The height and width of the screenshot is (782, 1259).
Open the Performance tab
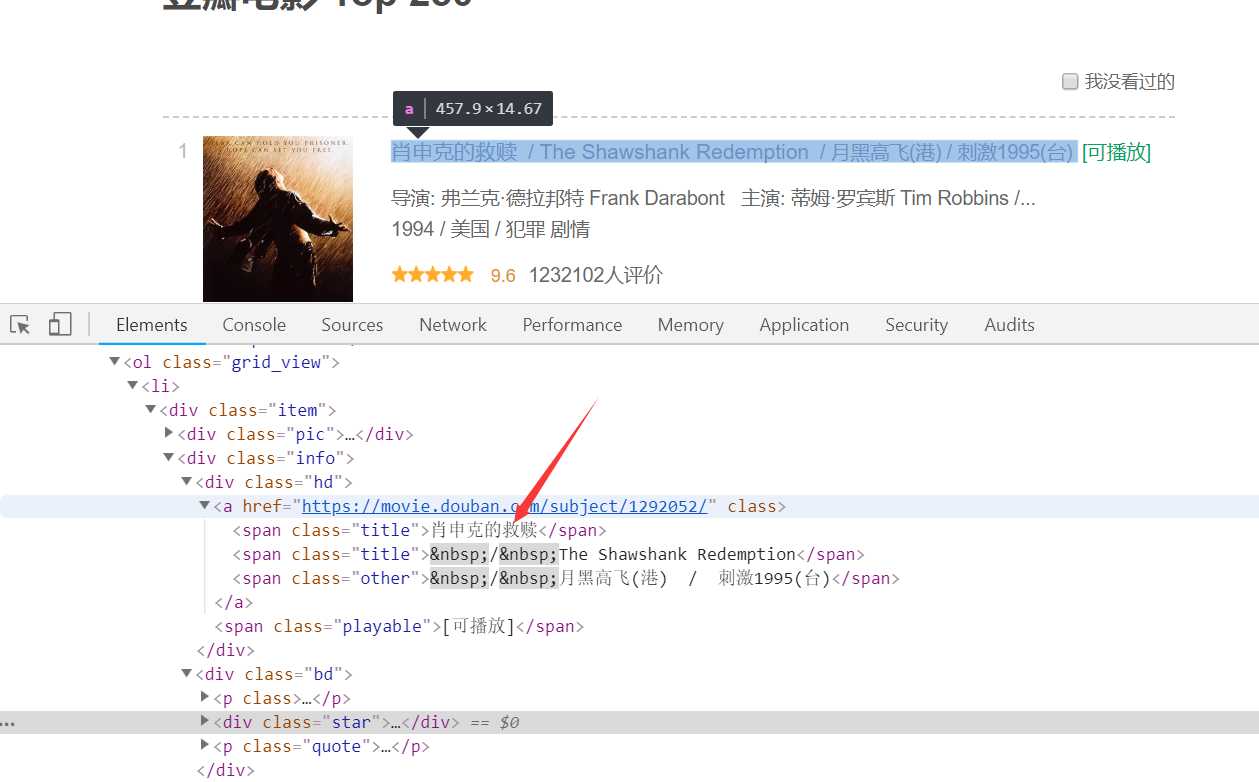(572, 325)
